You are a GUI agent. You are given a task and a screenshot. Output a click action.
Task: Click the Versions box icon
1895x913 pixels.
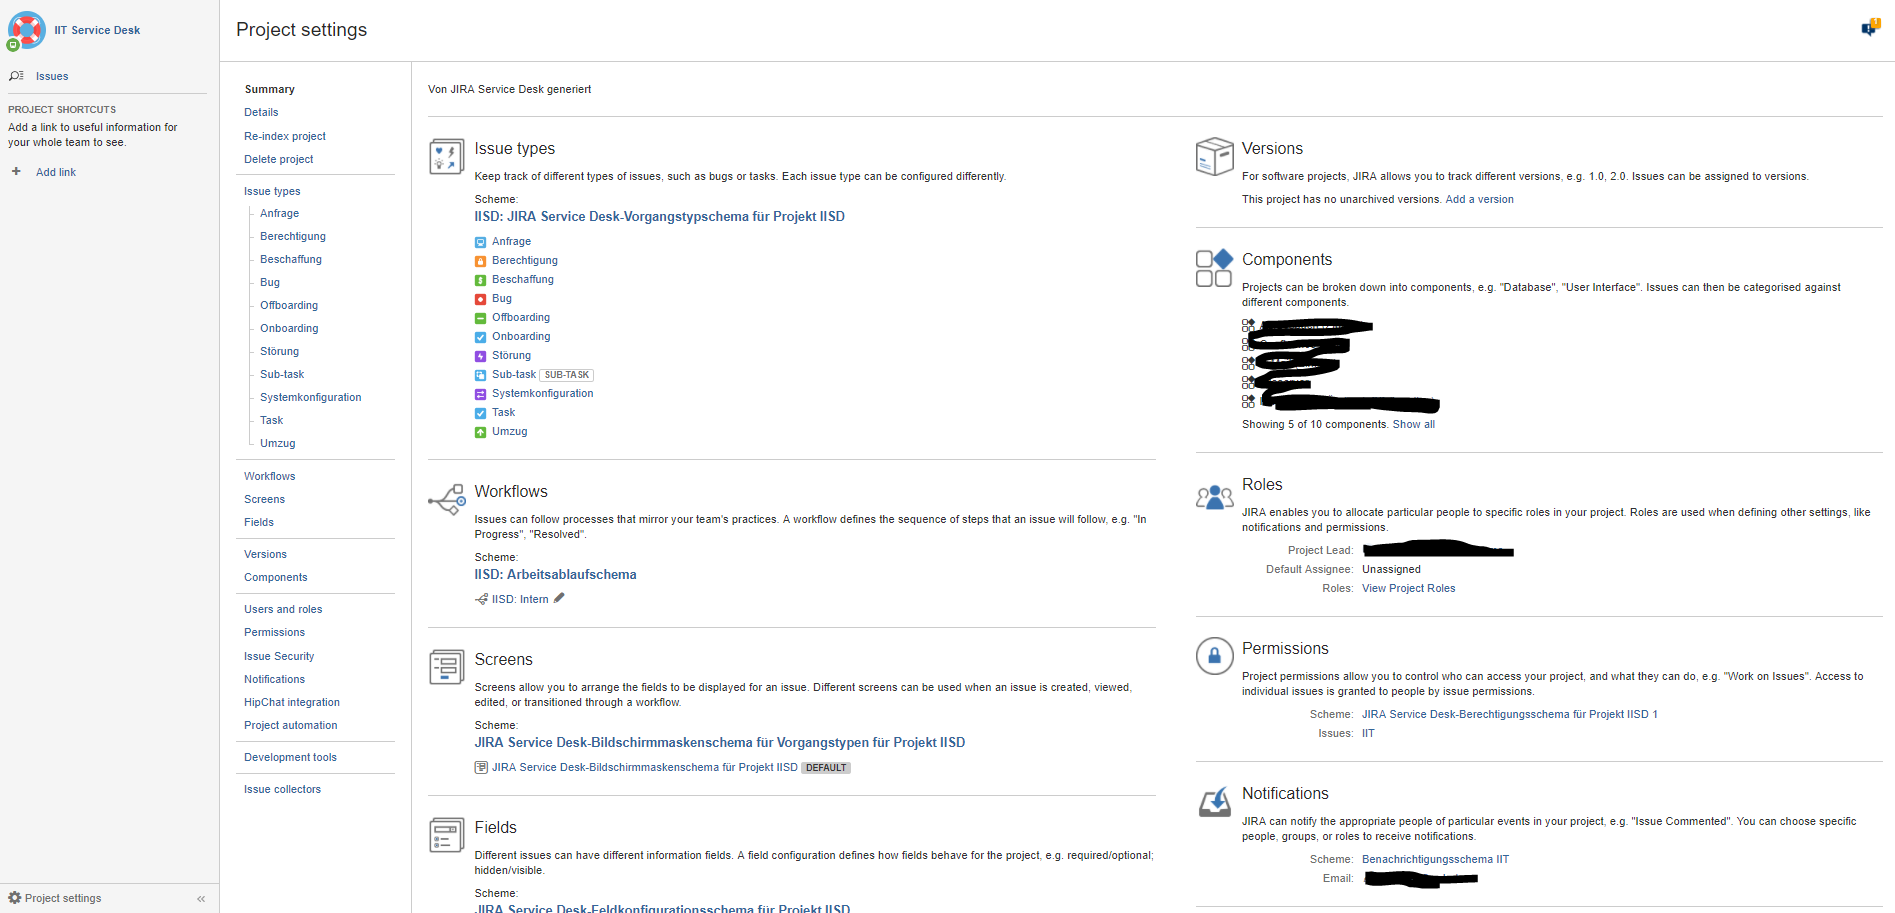[1214, 156]
